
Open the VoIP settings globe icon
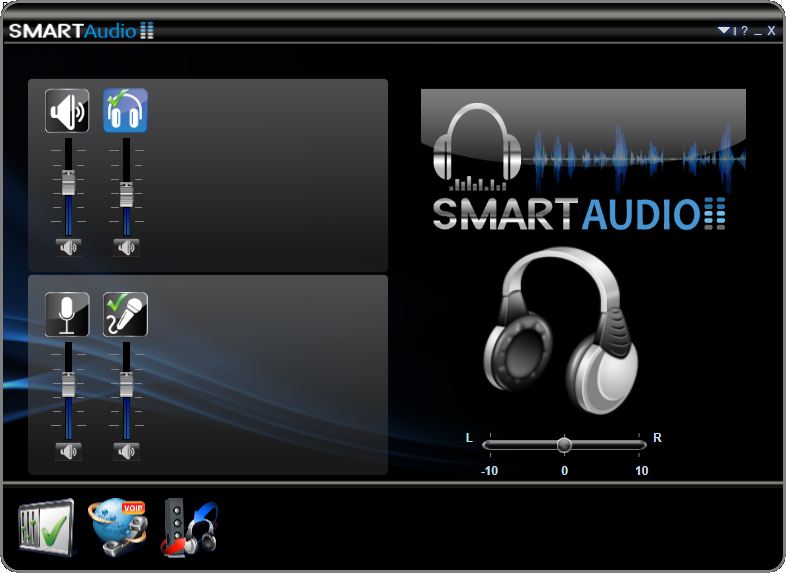118,527
